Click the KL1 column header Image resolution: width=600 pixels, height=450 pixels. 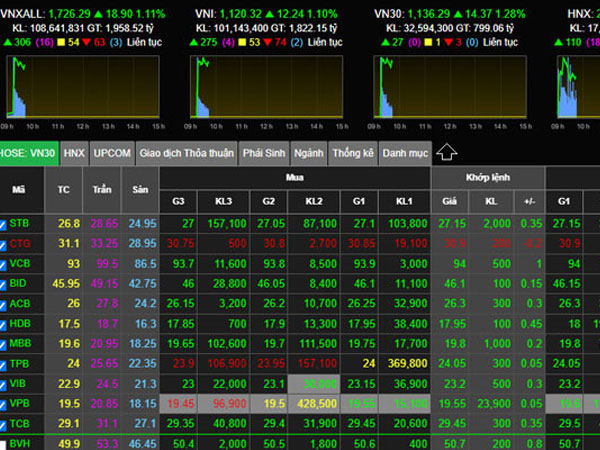[x=404, y=201]
